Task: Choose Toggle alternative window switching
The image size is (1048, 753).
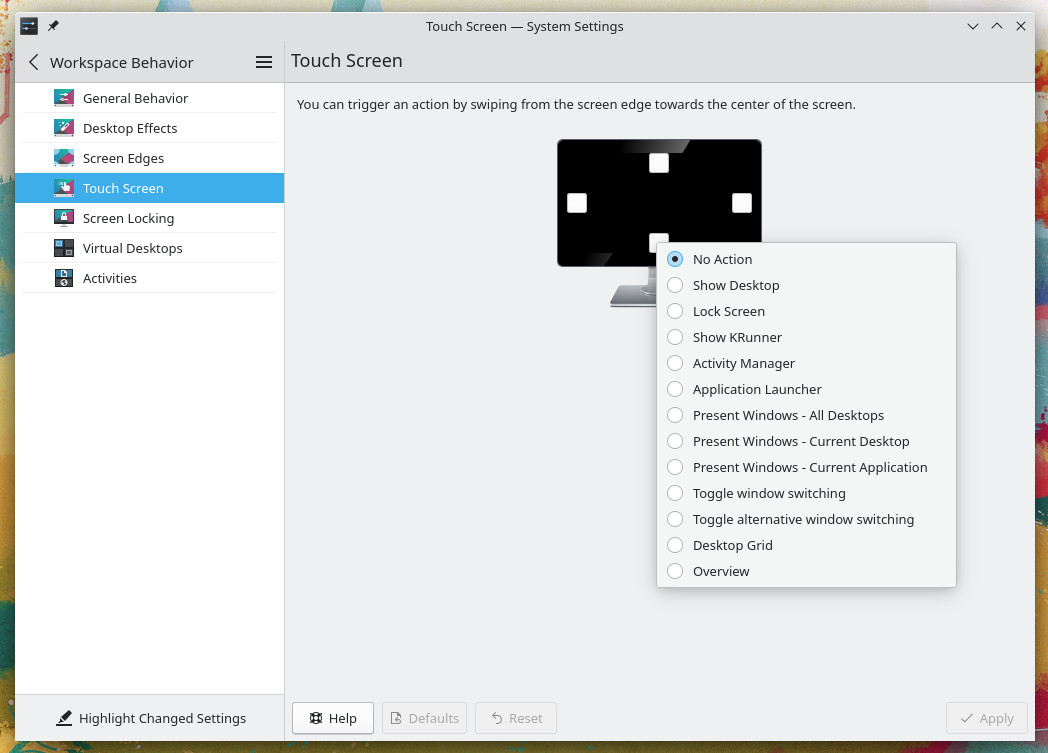Action: tap(807, 520)
